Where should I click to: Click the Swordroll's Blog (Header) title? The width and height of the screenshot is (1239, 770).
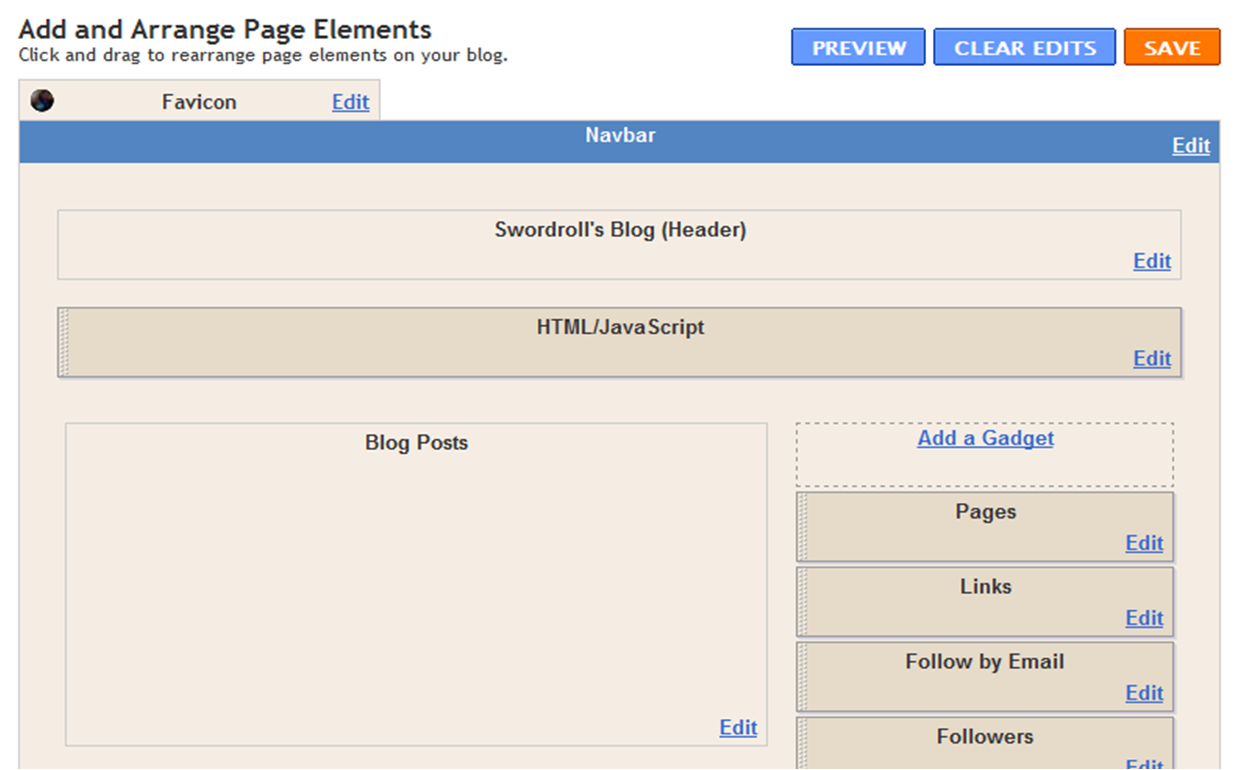click(620, 230)
